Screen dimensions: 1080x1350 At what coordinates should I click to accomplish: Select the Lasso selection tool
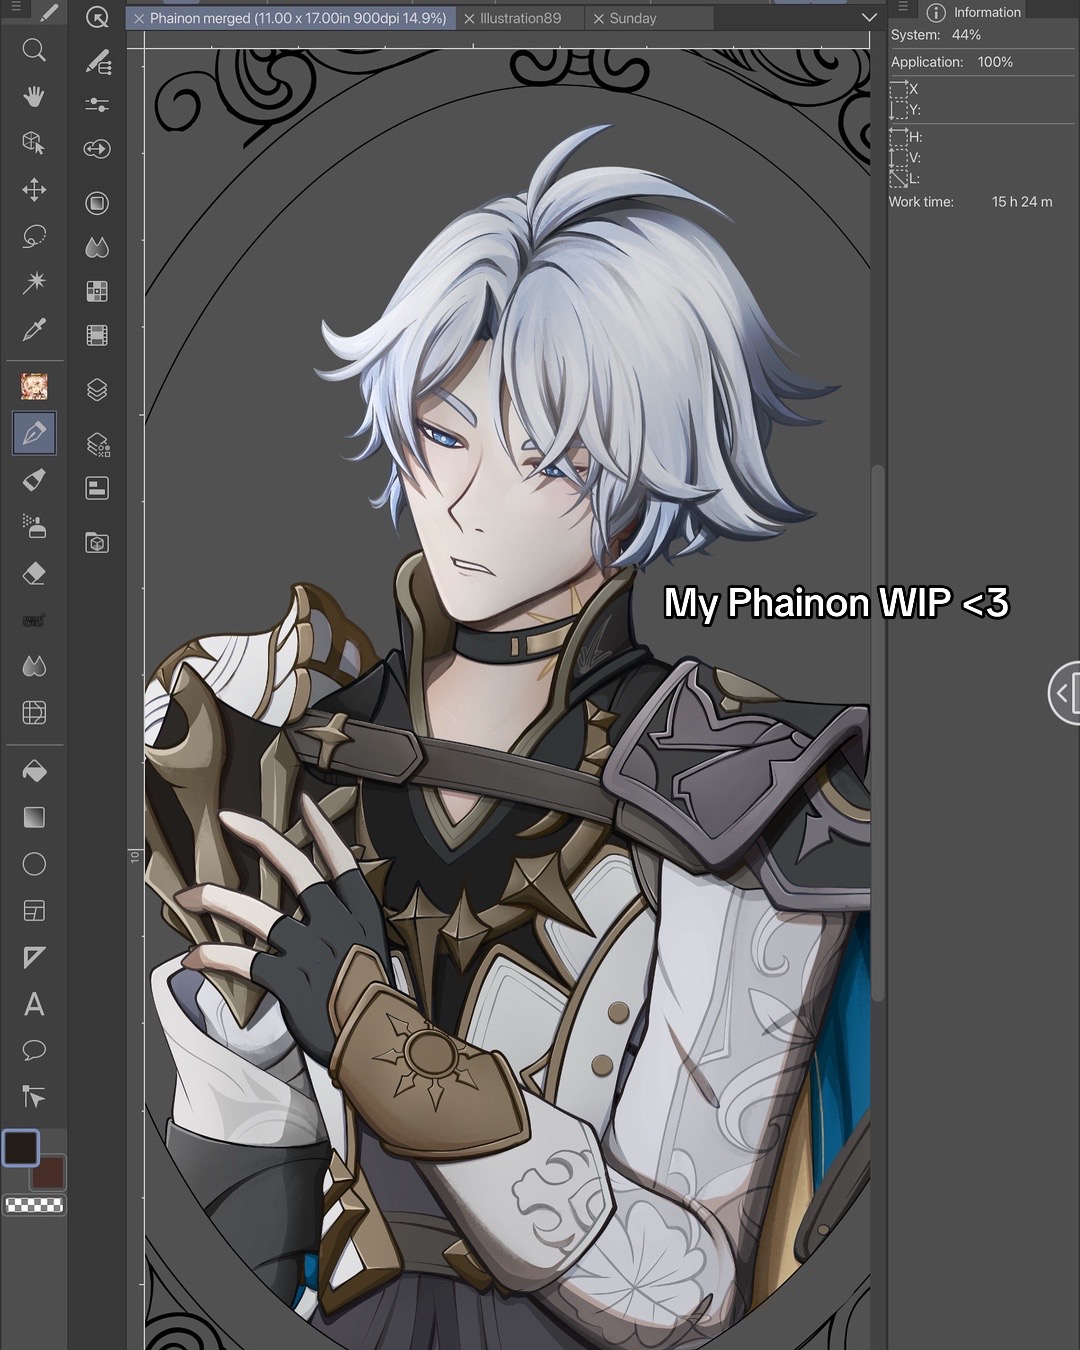tap(34, 236)
